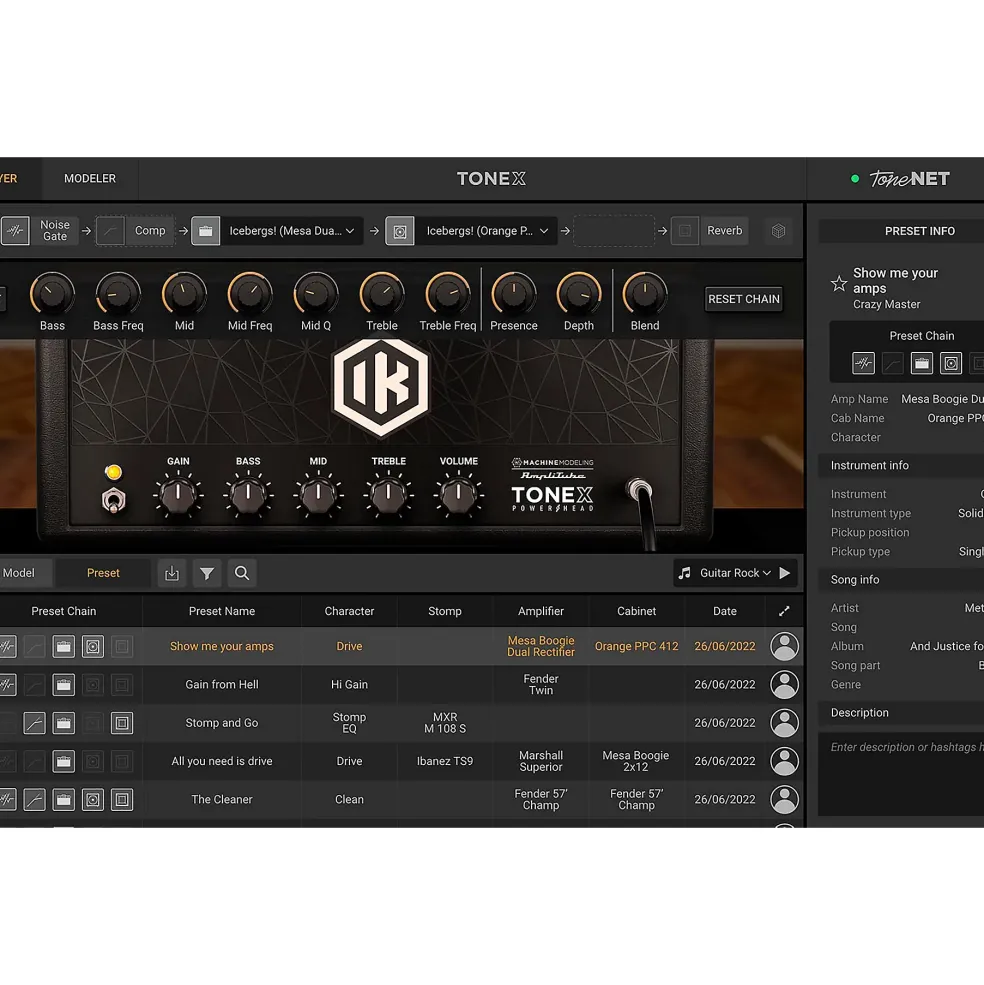Select the Preset tab in the browser
The width and height of the screenshot is (984, 985).
point(103,573)
